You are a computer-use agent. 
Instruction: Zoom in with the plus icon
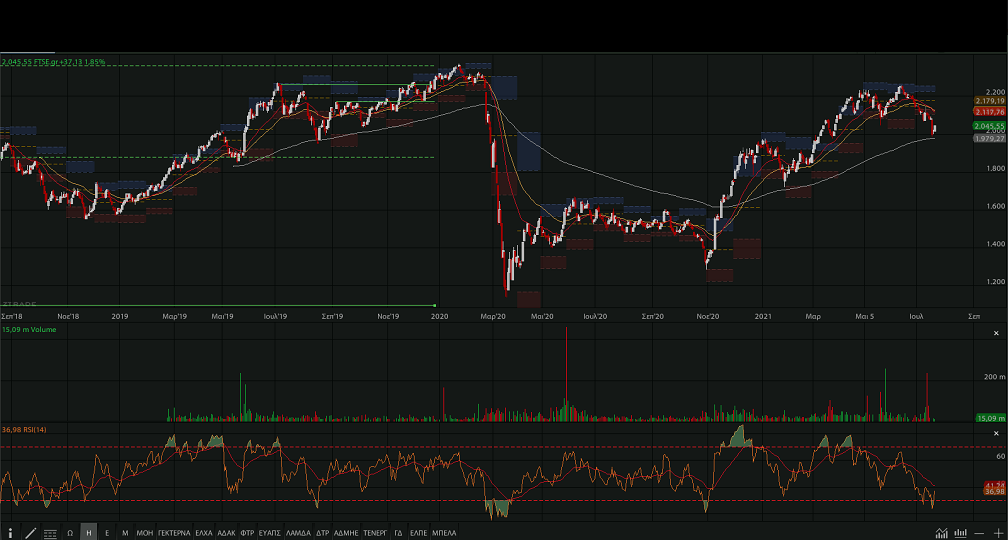coord(997,533)
